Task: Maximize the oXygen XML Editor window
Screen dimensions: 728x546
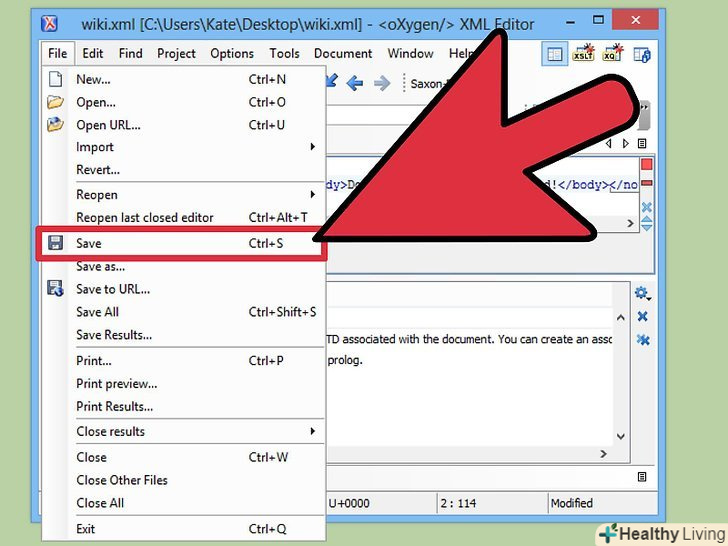Action: point(598,20)
